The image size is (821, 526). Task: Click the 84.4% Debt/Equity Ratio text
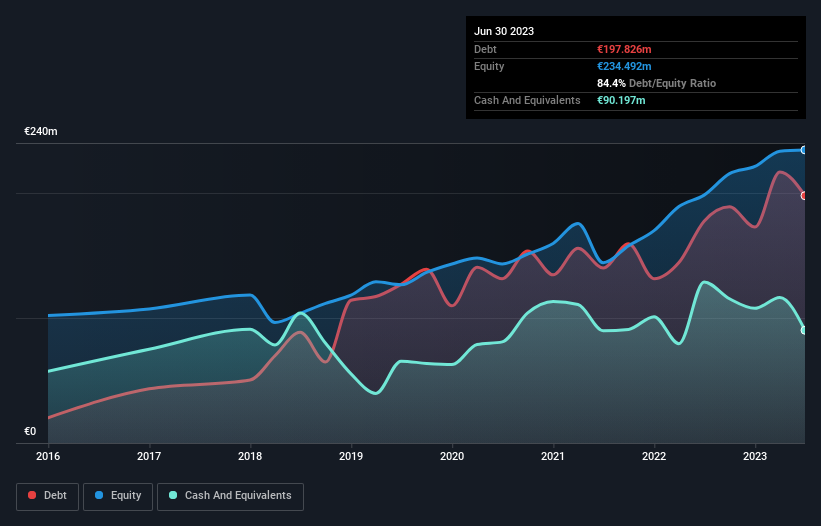(656, 83)
